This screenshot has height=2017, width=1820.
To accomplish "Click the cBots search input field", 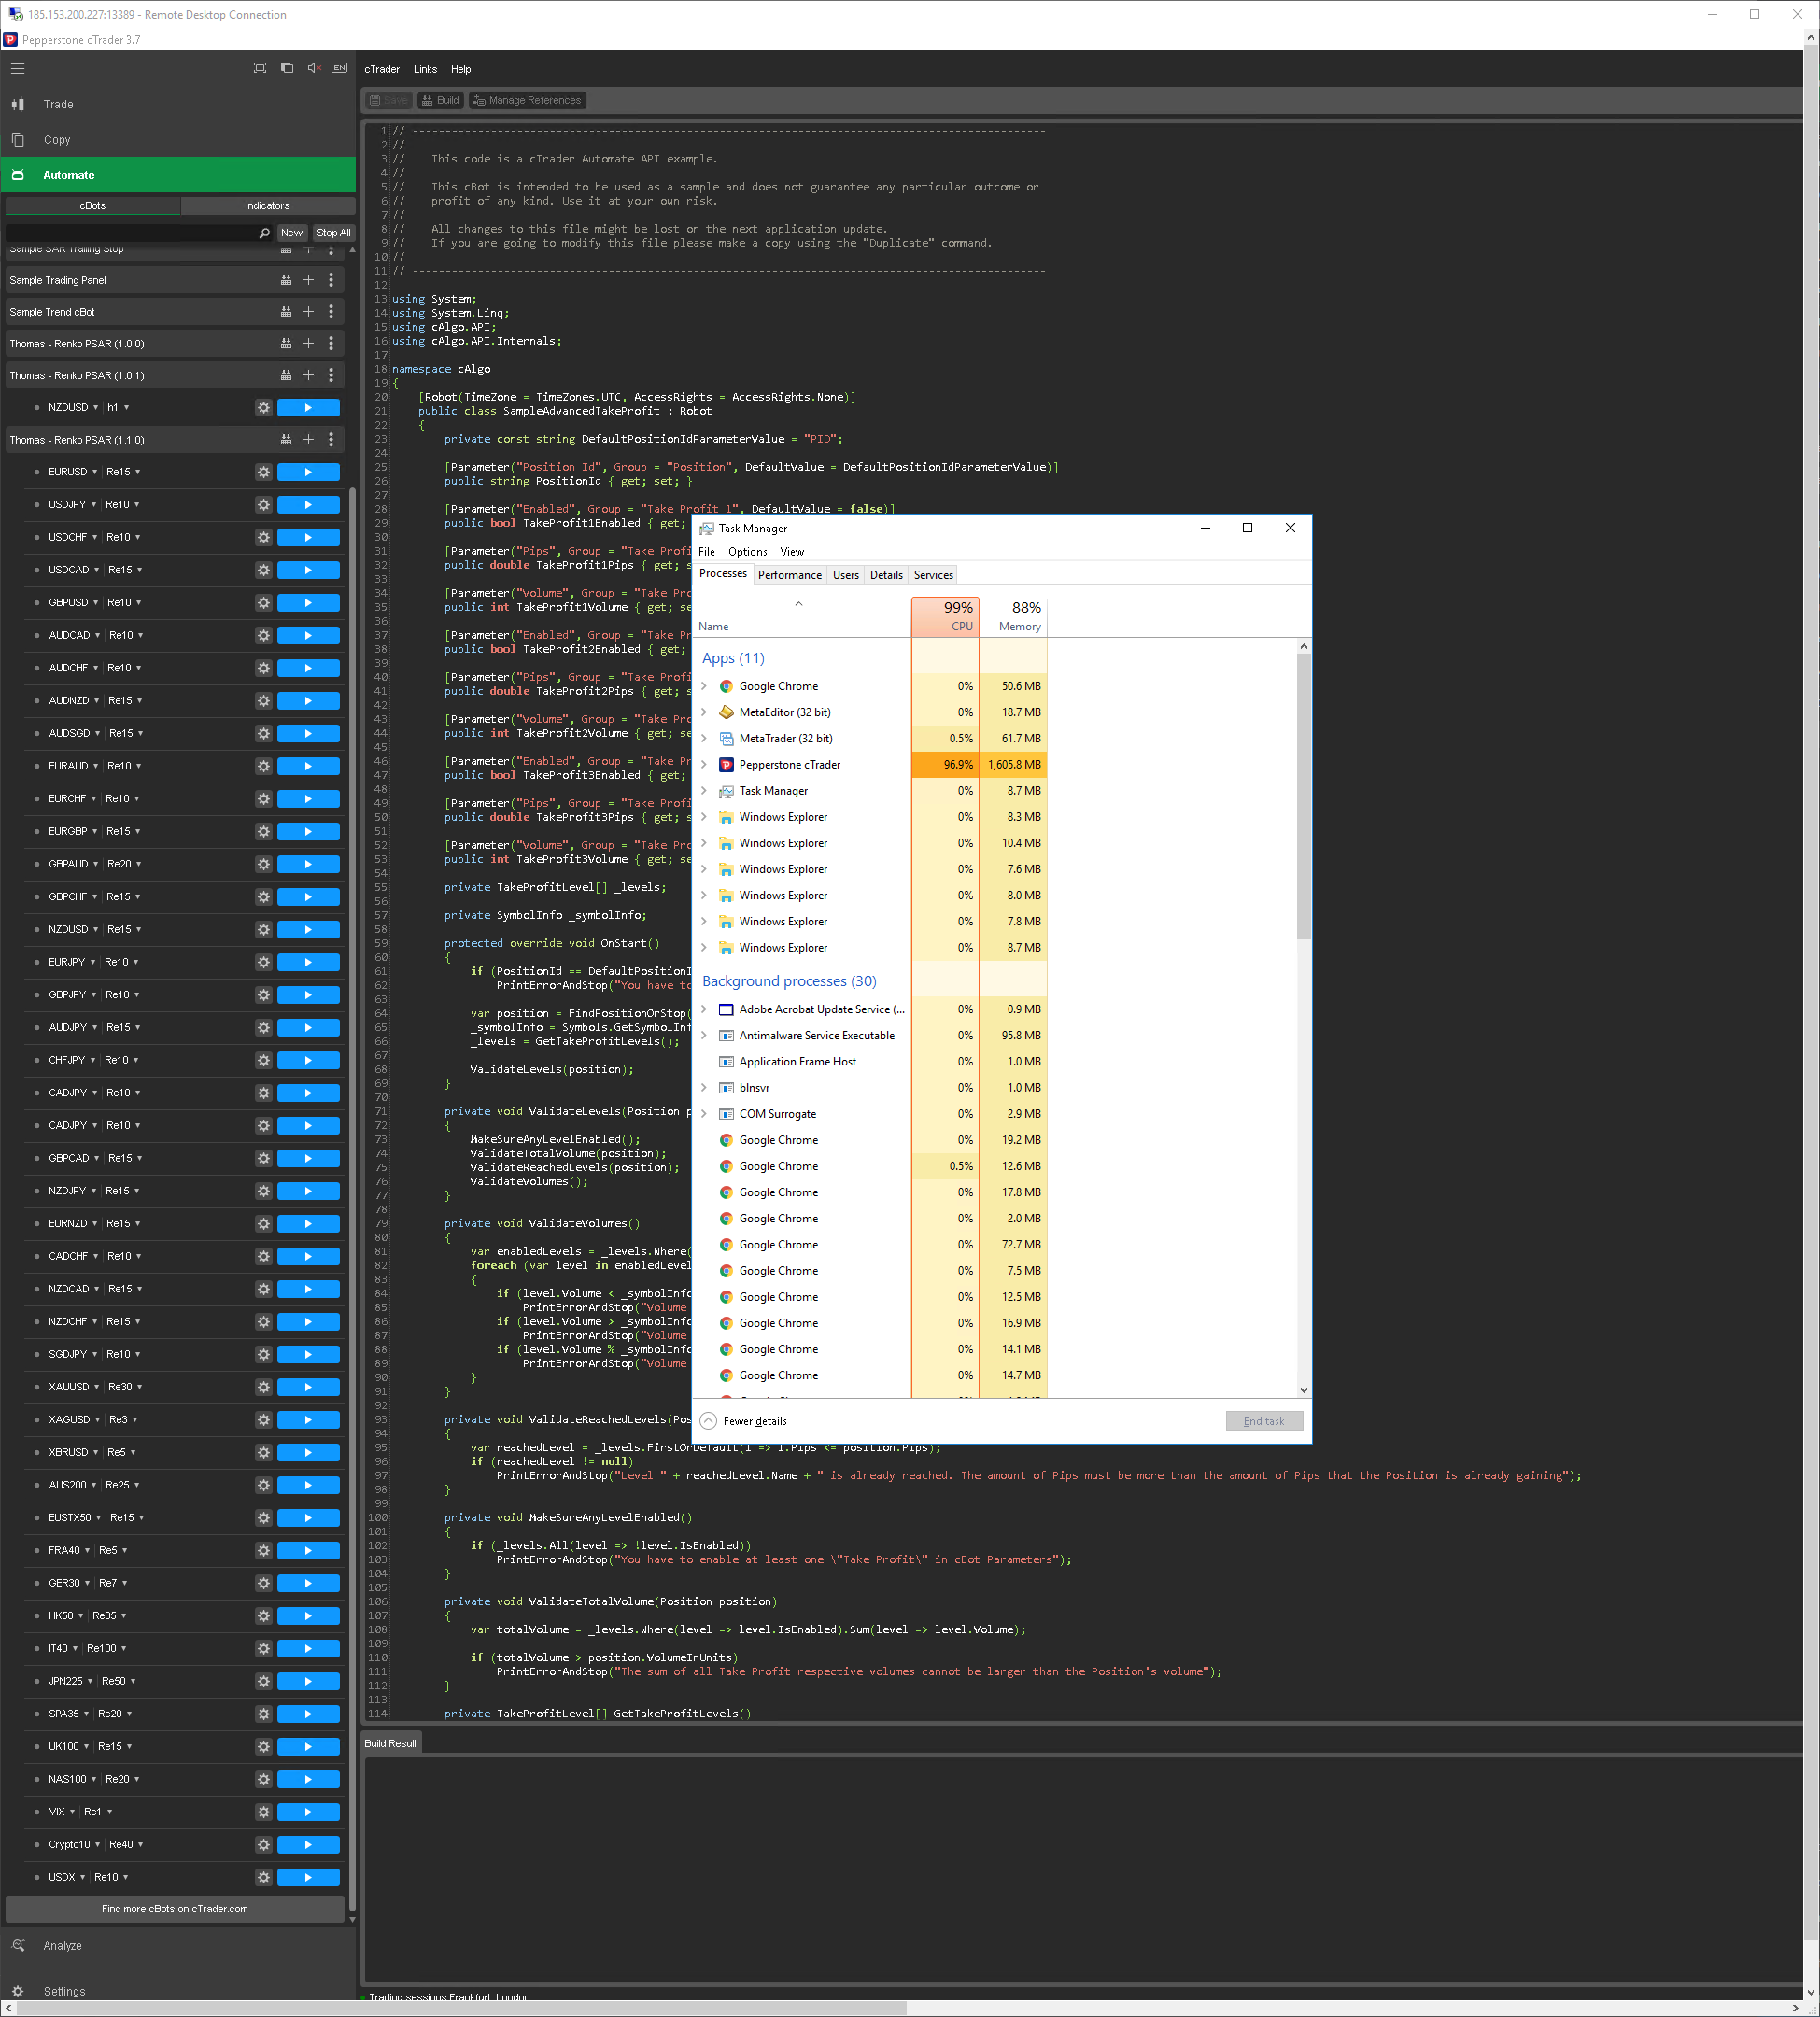I will pos(131,233).
